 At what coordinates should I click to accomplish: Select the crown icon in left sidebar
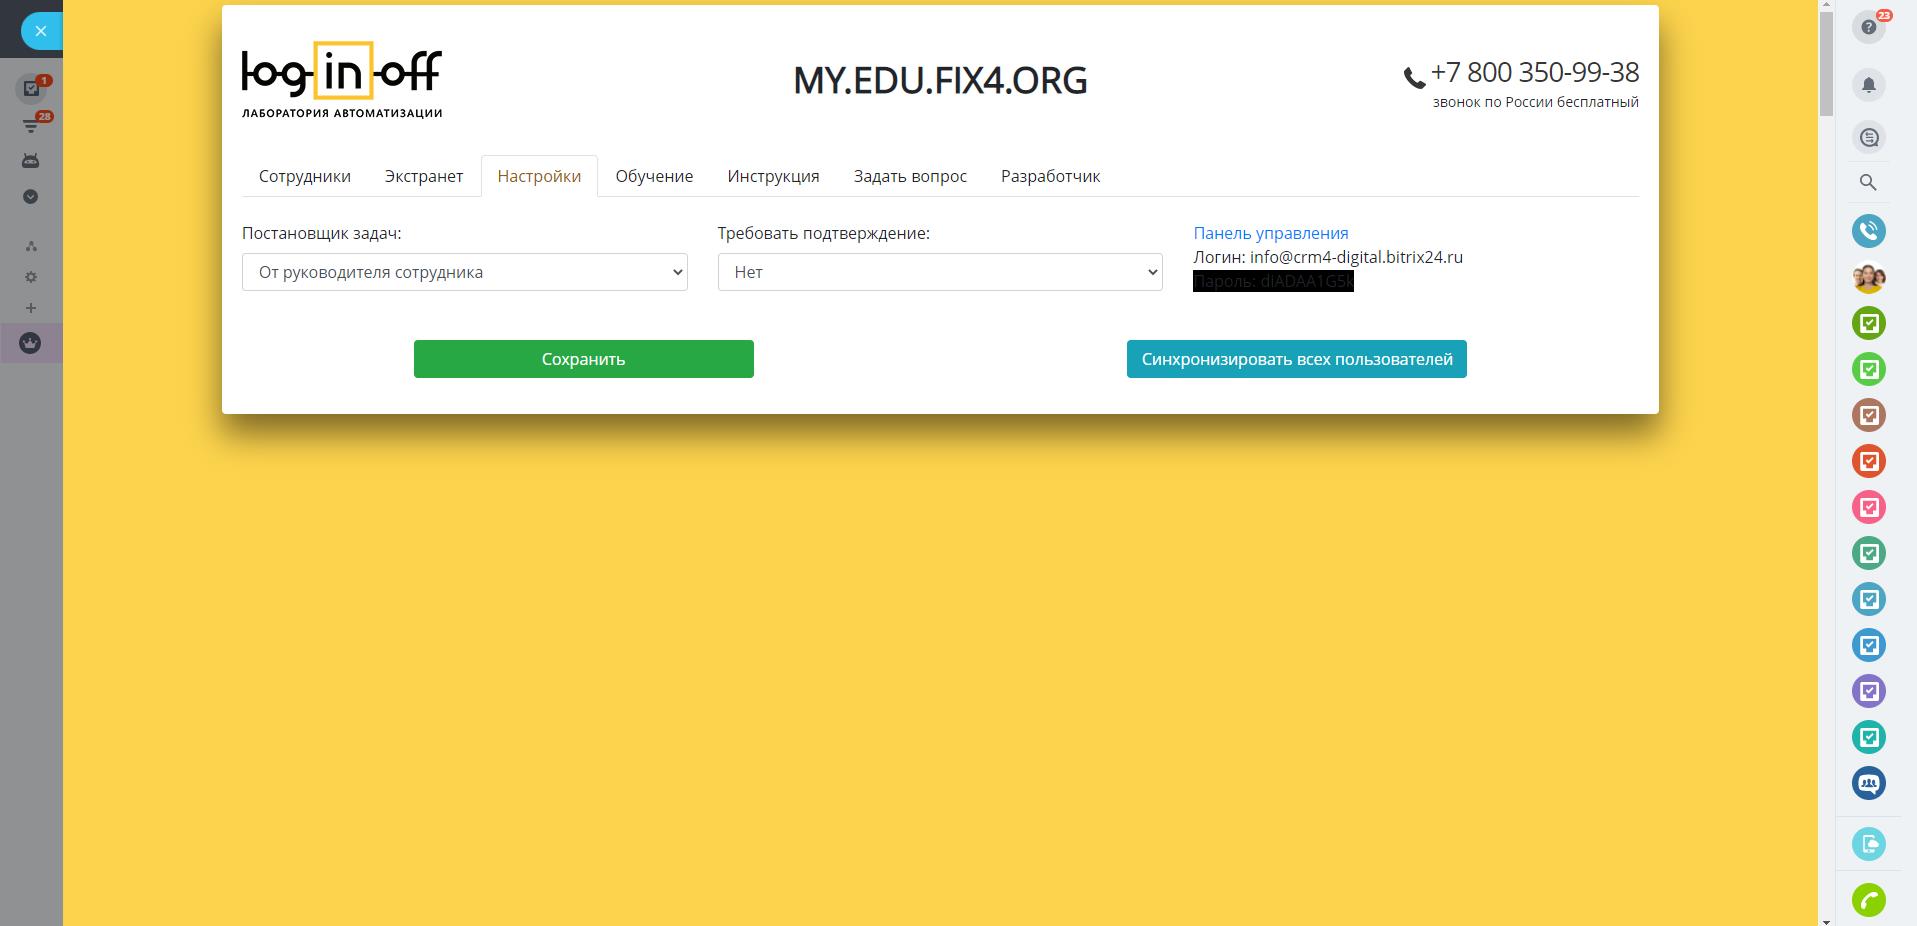click(x=31, y=343)
